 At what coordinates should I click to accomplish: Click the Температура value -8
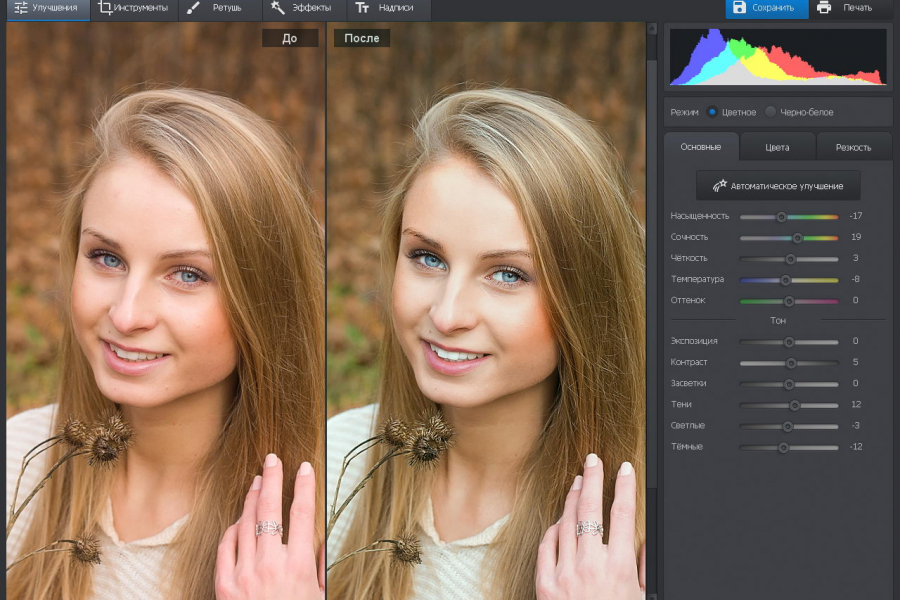pyautogui.click(x=855, y=279)
